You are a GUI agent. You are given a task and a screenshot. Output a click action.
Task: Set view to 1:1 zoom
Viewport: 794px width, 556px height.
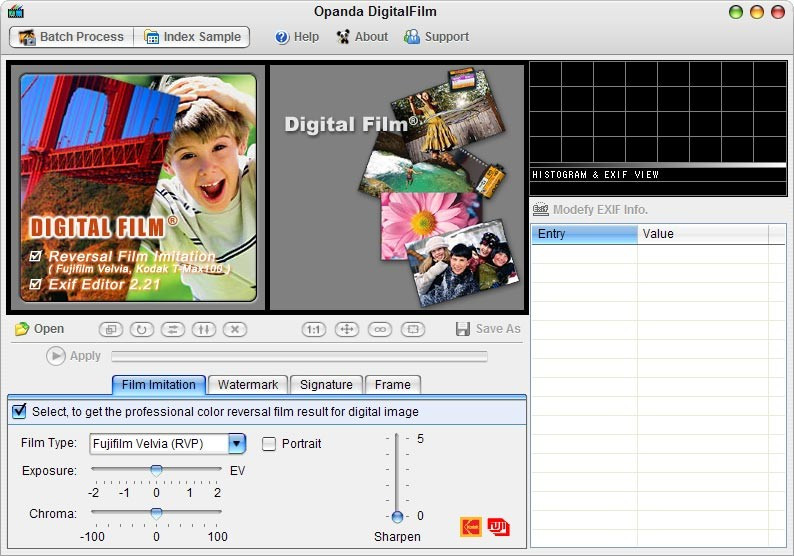pyautogui.click(x=313, y=330)
